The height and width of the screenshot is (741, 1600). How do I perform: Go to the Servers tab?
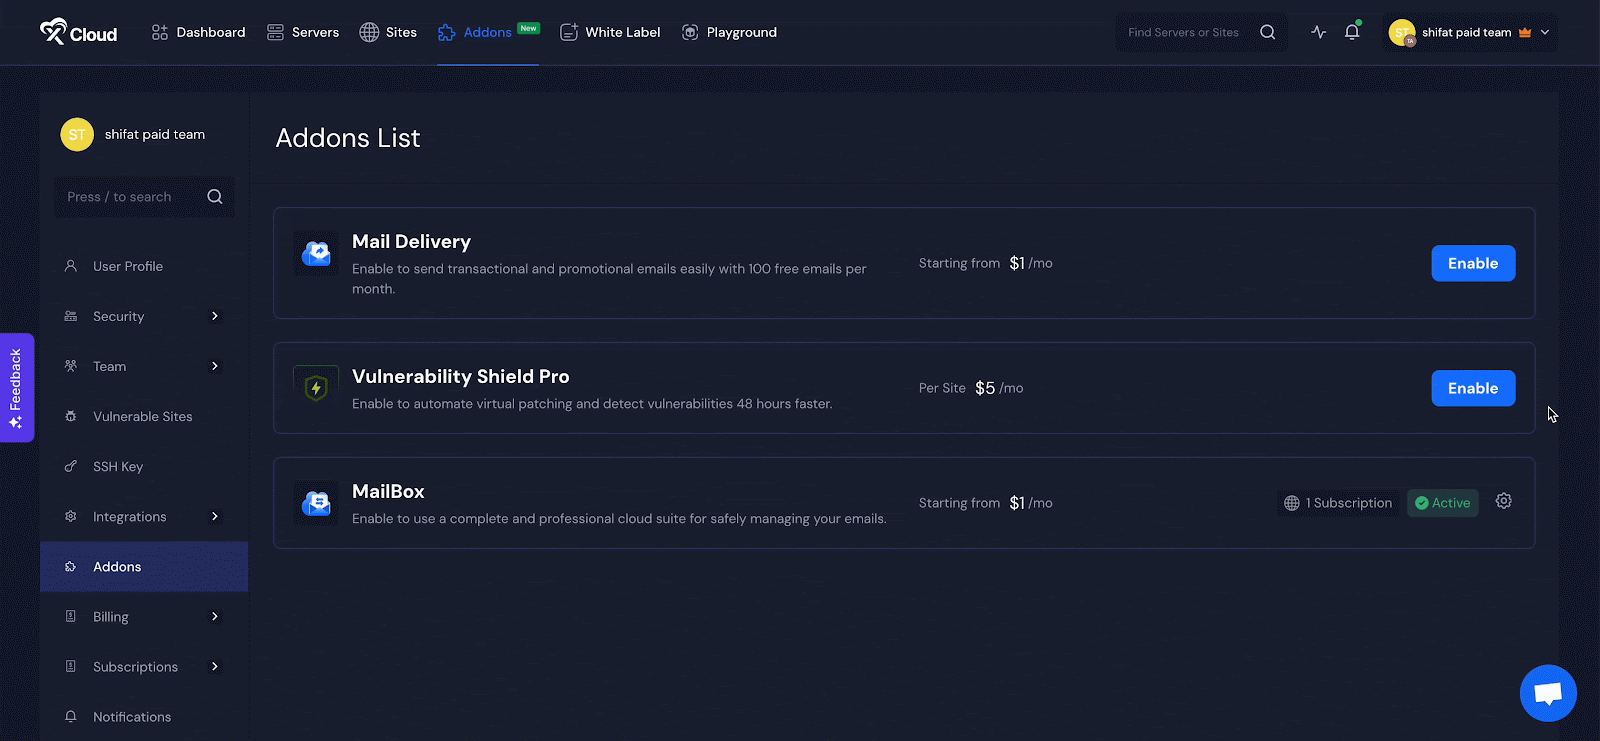[303, 32]
